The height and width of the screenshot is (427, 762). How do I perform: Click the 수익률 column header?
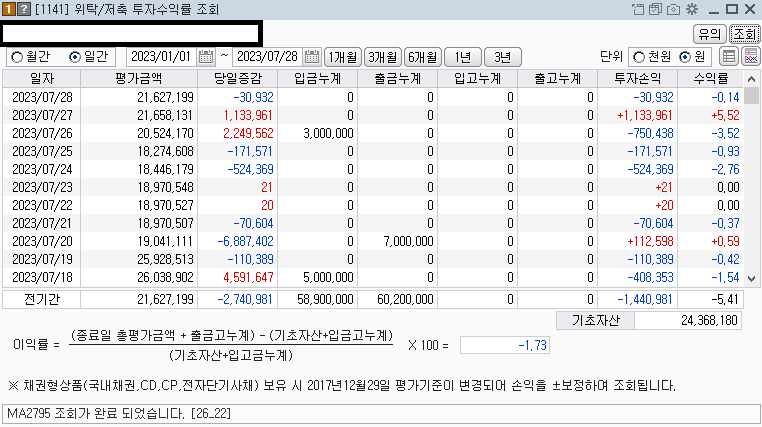(710, 79)
